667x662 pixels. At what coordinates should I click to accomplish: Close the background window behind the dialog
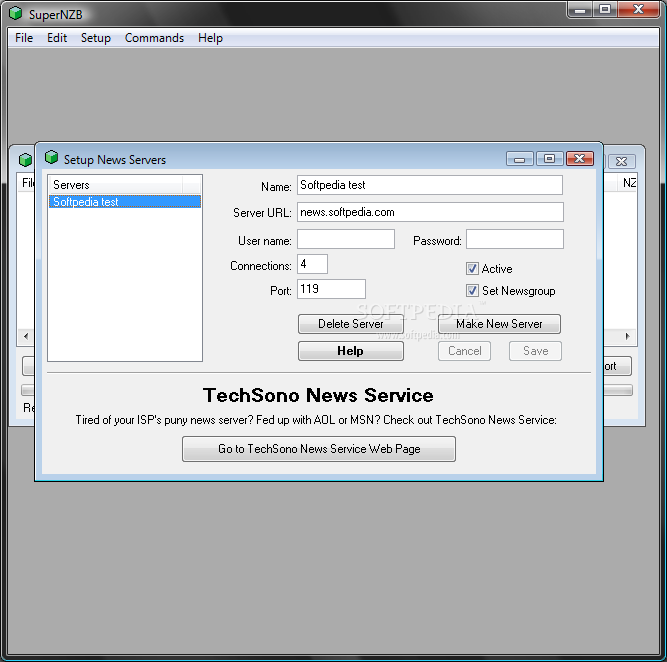click(x=621, y=161)
